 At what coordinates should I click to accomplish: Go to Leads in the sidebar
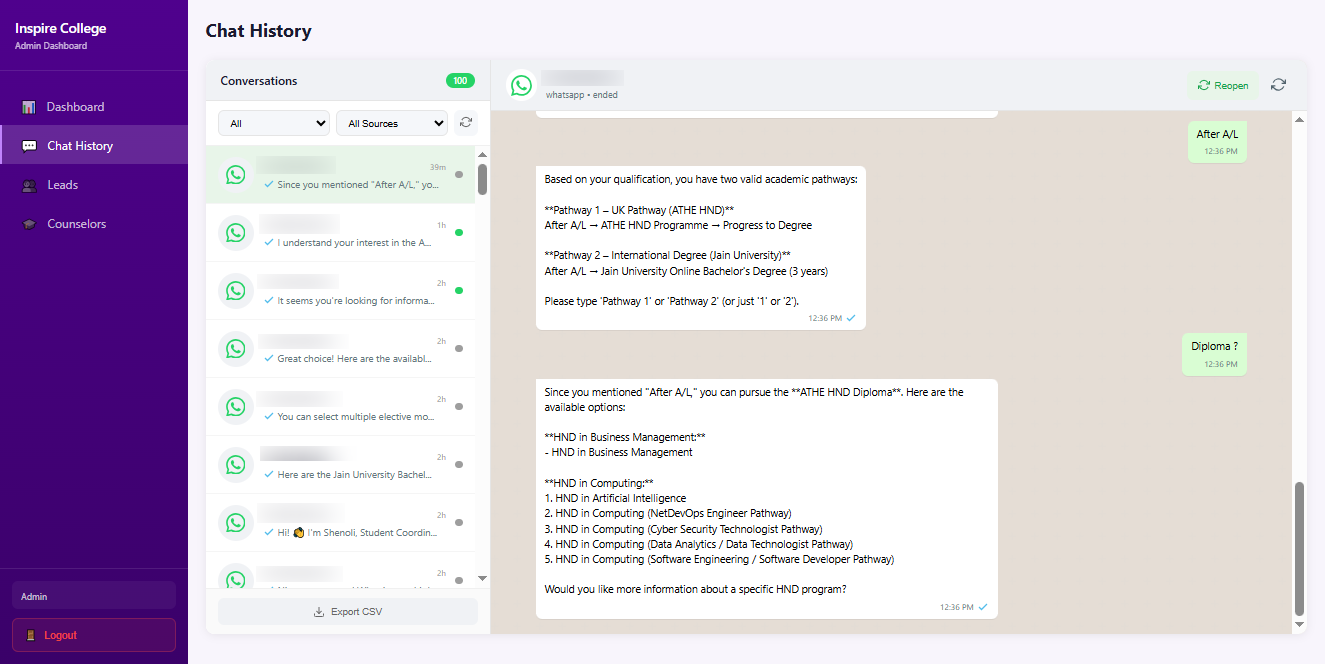point(94,185)
